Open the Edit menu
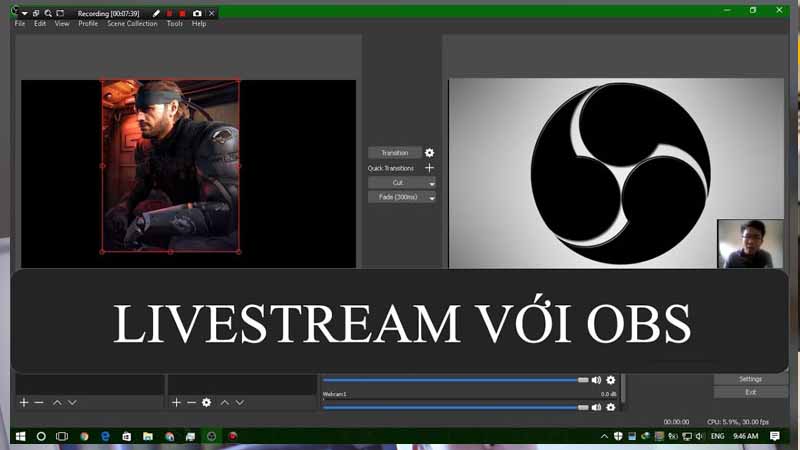This screenshot has width=800, height=450. tap(40, 23)
